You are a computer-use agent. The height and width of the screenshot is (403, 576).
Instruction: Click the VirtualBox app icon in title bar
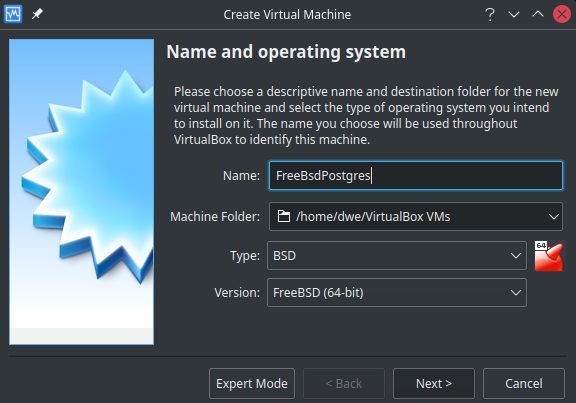pos(13,14)
